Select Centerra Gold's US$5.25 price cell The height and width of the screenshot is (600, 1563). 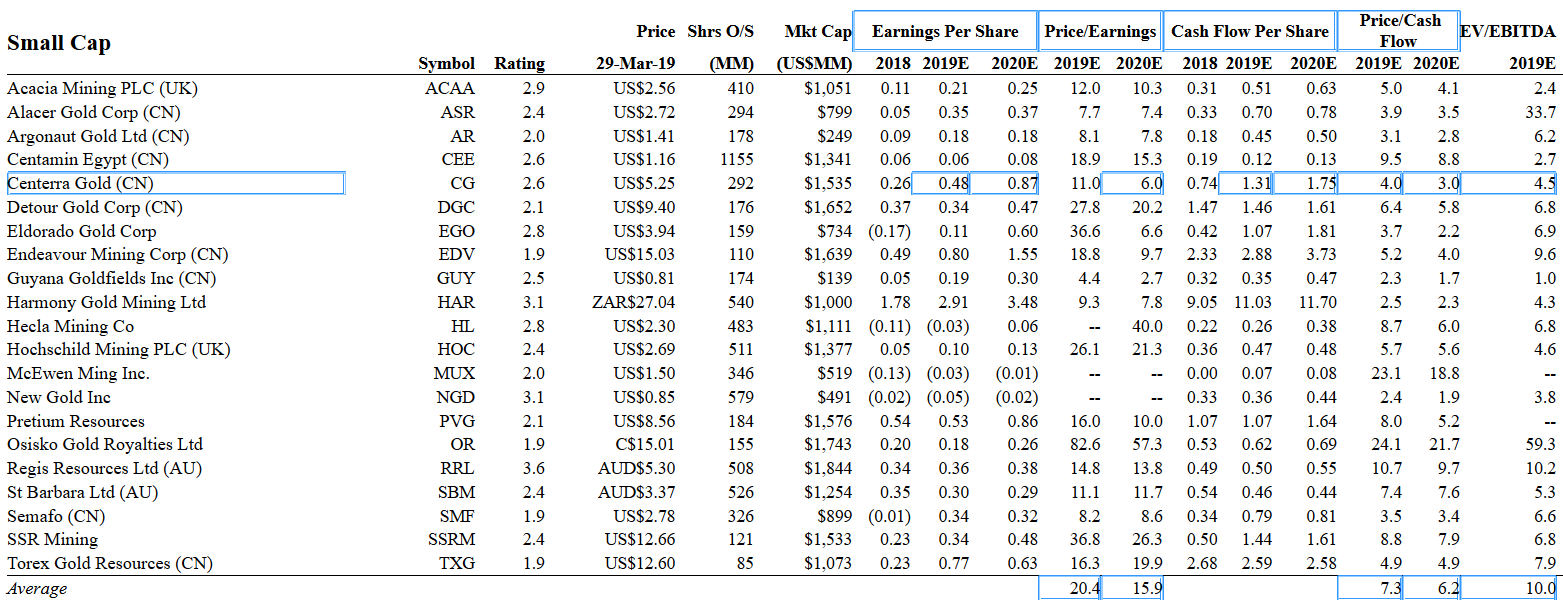[x=644, y=183]
